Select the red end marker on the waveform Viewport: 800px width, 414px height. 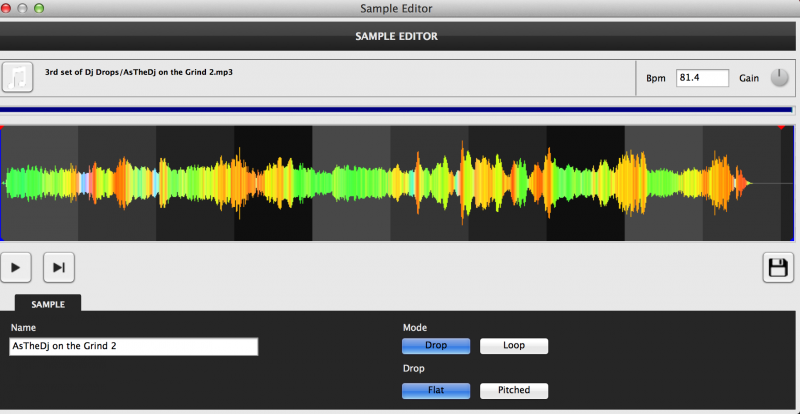(x=781, y=127)
